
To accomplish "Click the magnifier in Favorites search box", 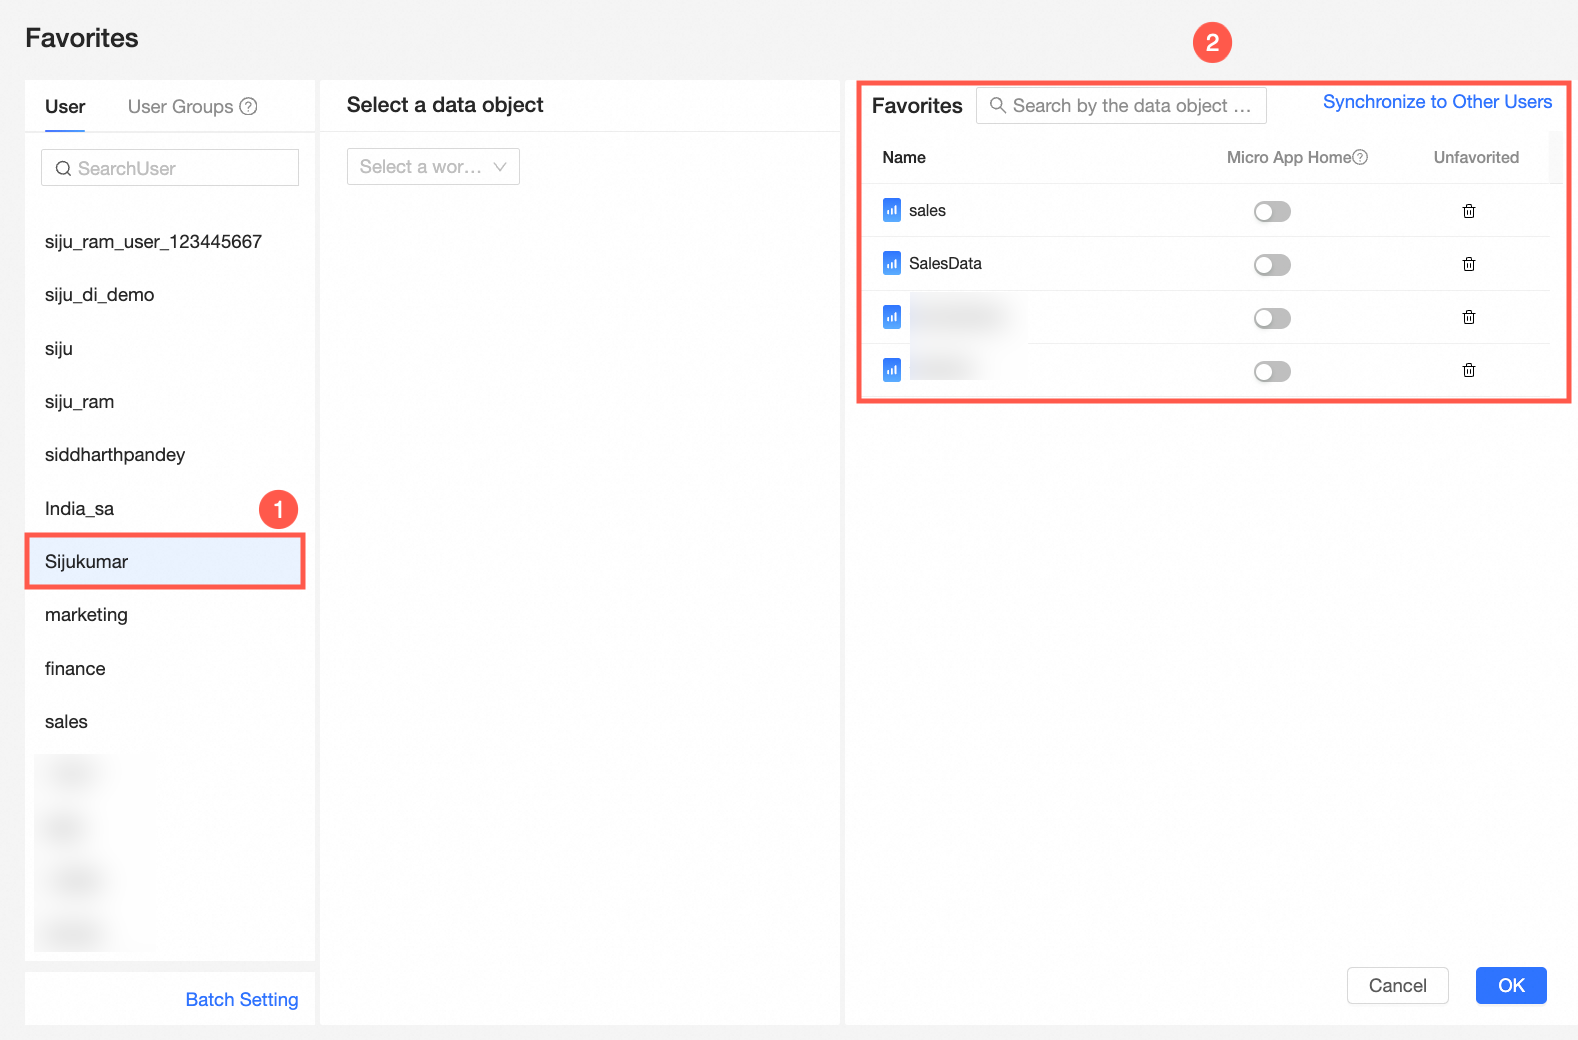I will (x=997, y=105).
